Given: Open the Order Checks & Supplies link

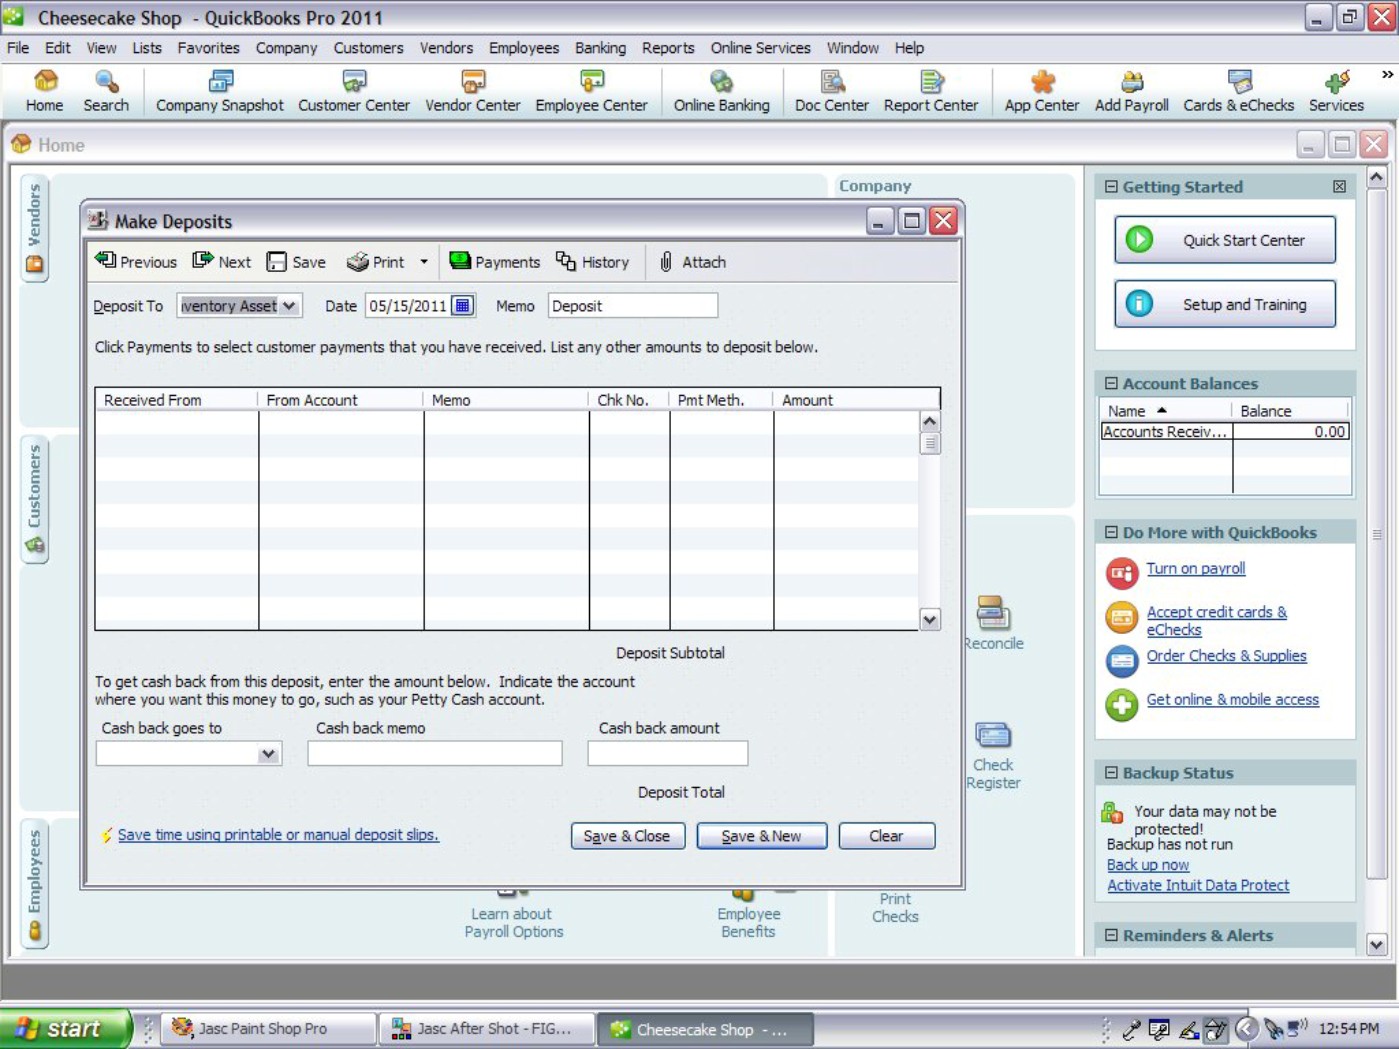Looking at the screenshot, I should (1226, 656).
